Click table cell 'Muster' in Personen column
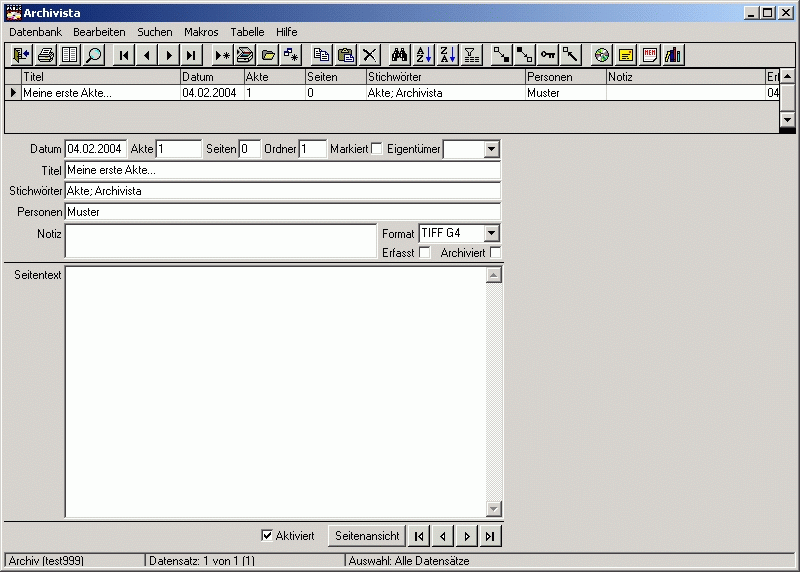Viewport: 800px width, 572px height. click(565, 93)
